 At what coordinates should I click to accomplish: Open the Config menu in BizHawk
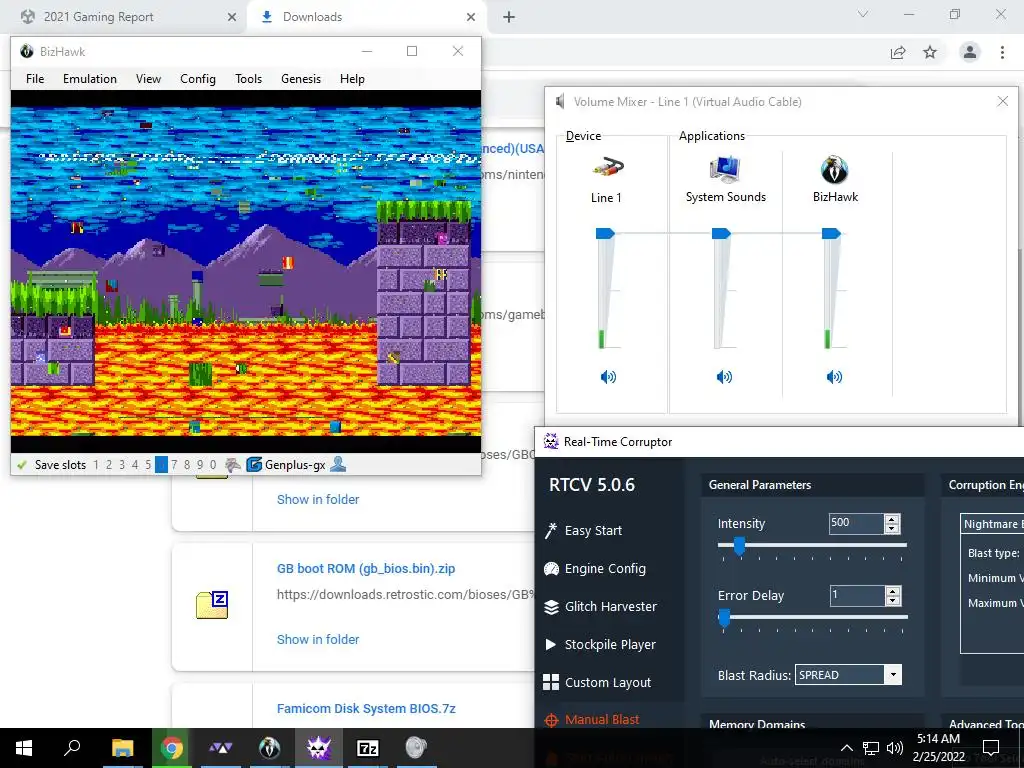coord(198,78)
